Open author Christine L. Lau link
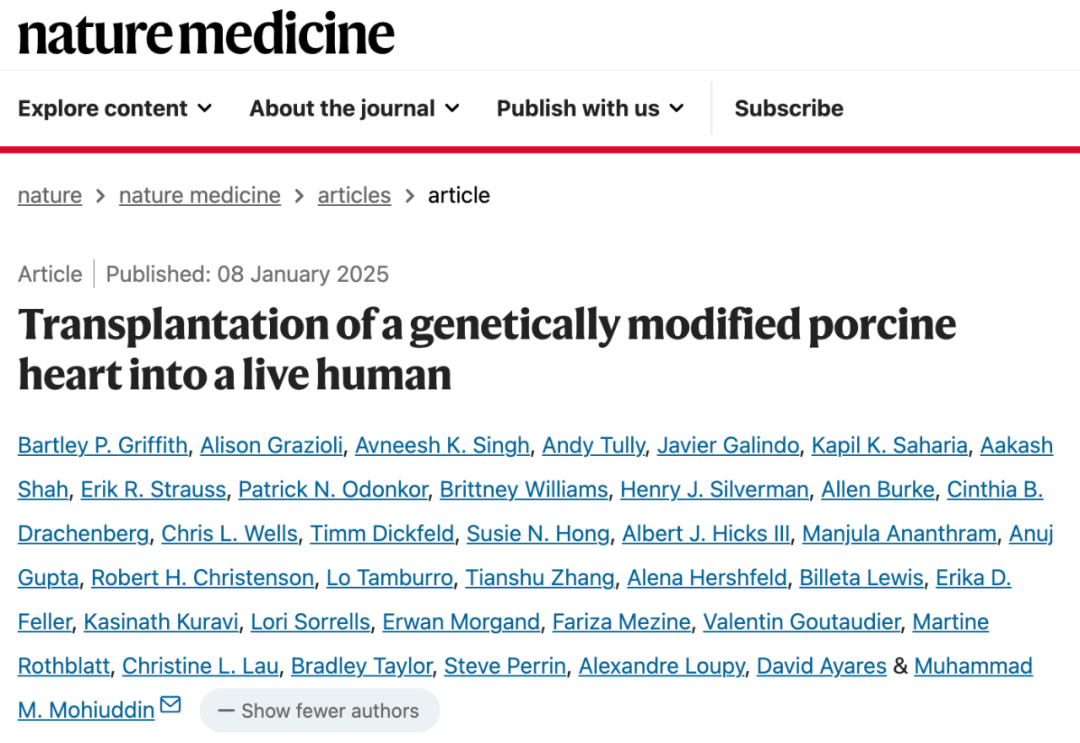The height and width of the screenshot is (743, 1080). tap(200, 666)
